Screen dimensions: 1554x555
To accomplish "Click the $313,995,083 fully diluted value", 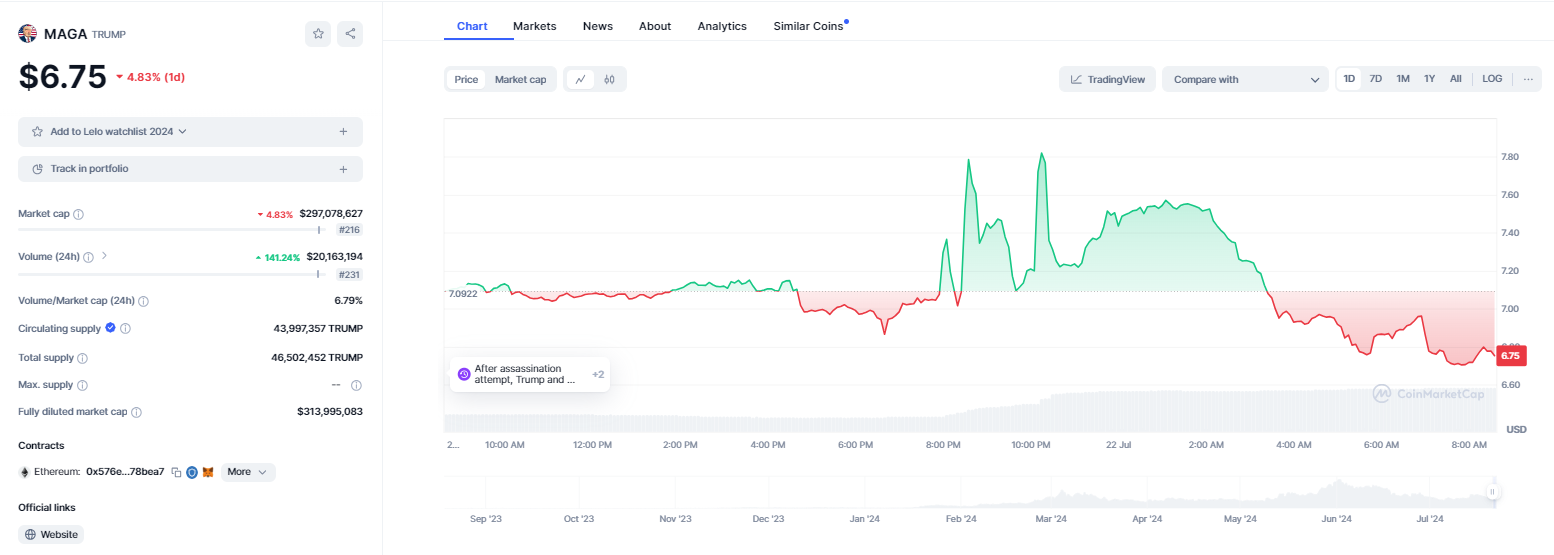I will click(330, 412).
